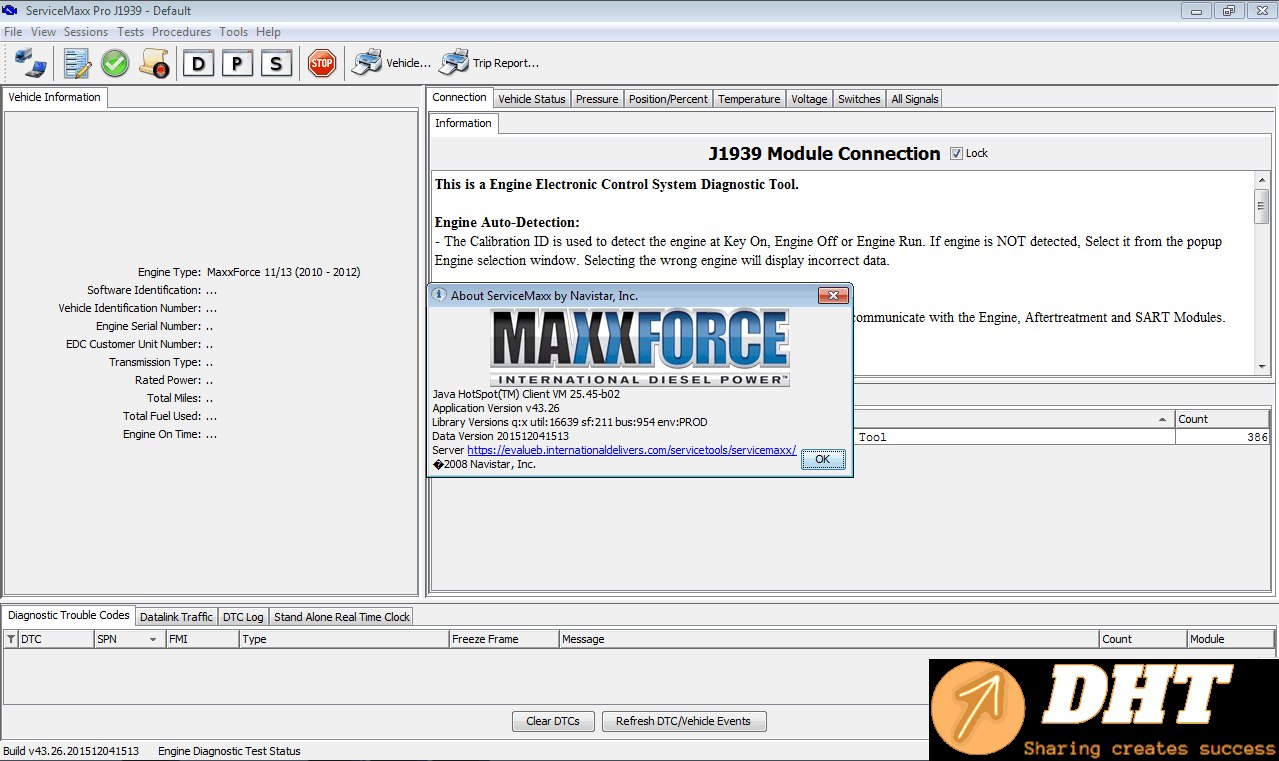Switch to the Temperature tab
This screenshot has width=1279, height=761.
click(749, 99)
